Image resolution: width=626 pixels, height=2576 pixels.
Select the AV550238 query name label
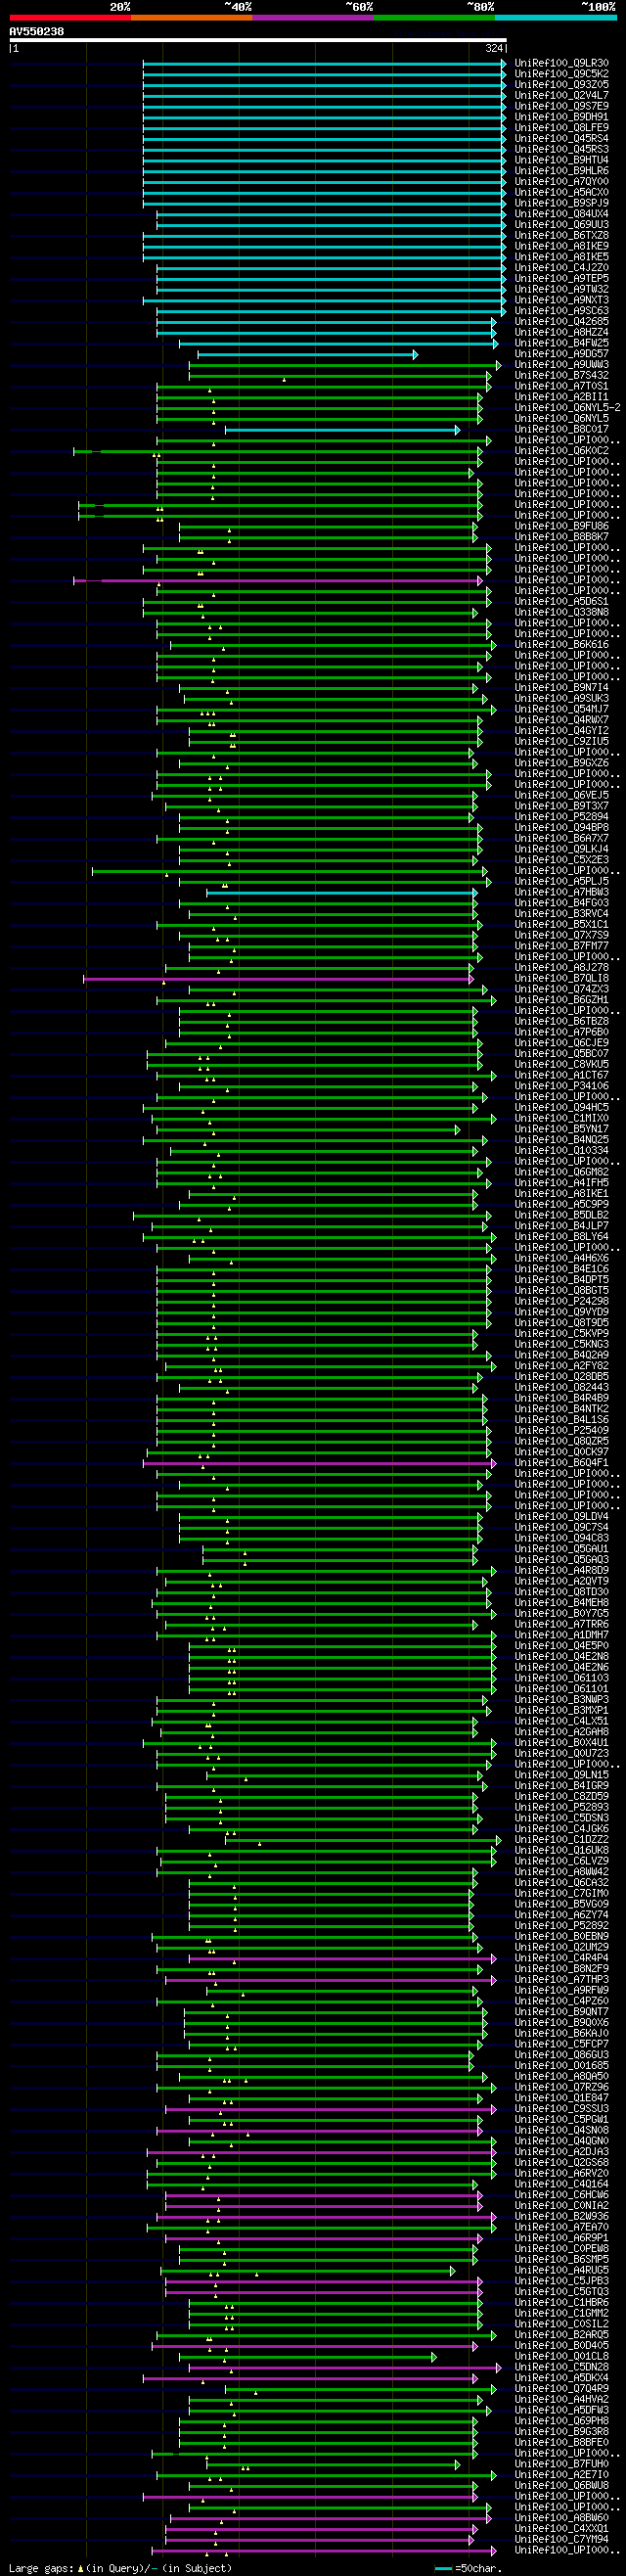point(37,31)
